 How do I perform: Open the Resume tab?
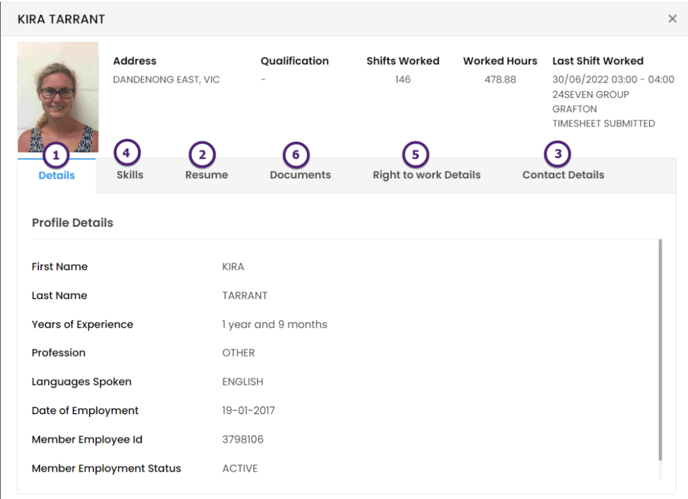click(207, 175)
